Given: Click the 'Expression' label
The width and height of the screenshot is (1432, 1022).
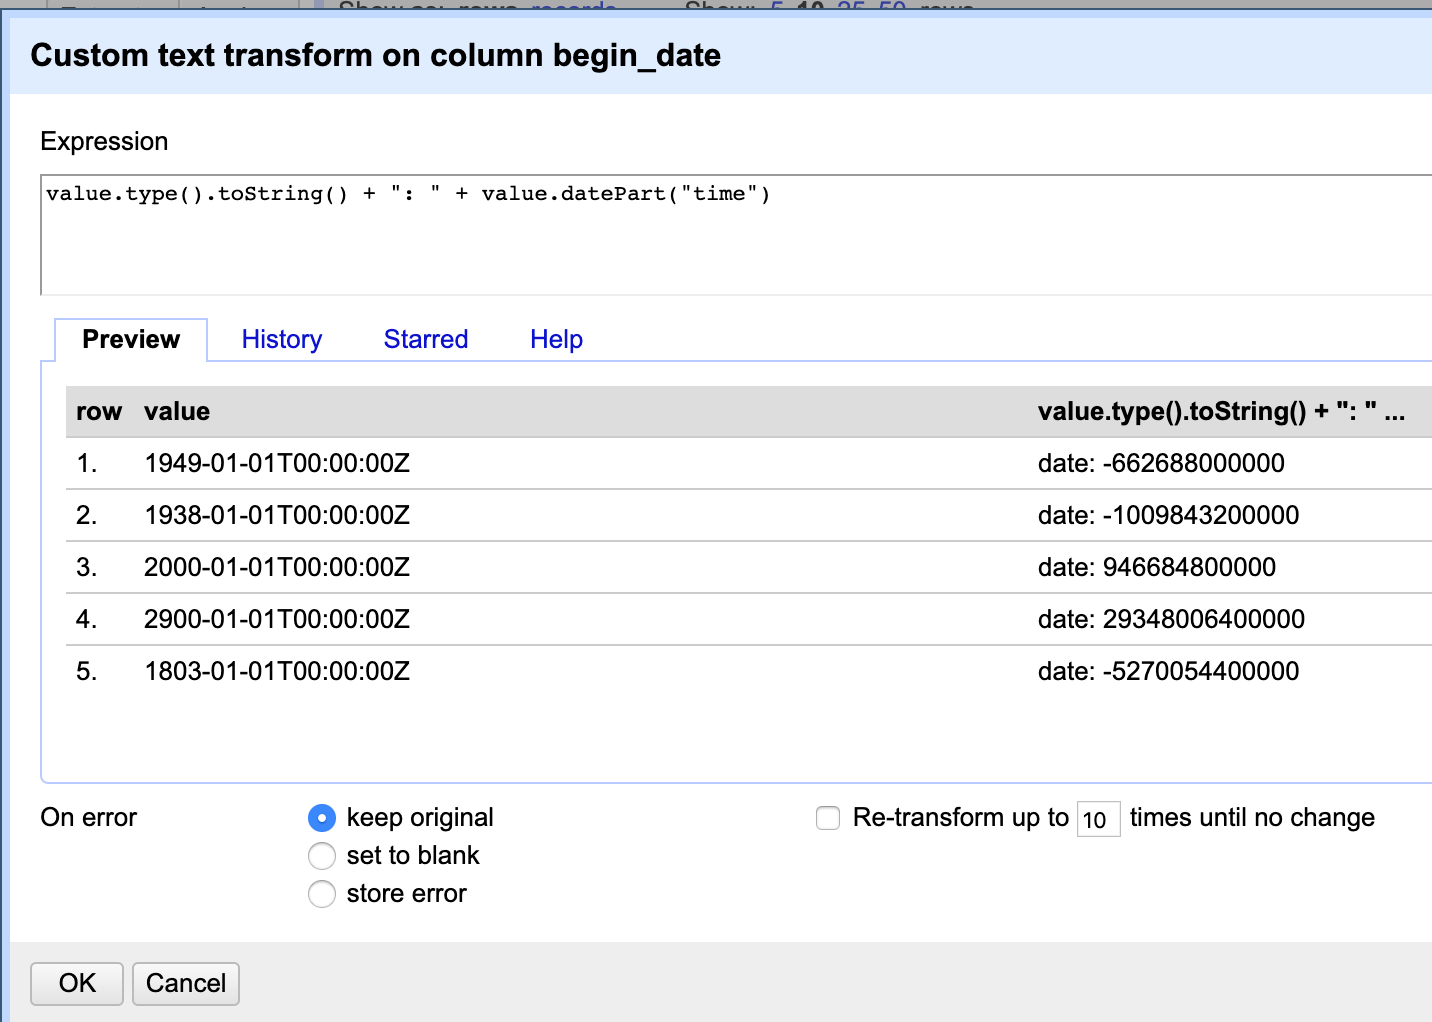Looking at the screenshot, I should [x=104, y=141].
